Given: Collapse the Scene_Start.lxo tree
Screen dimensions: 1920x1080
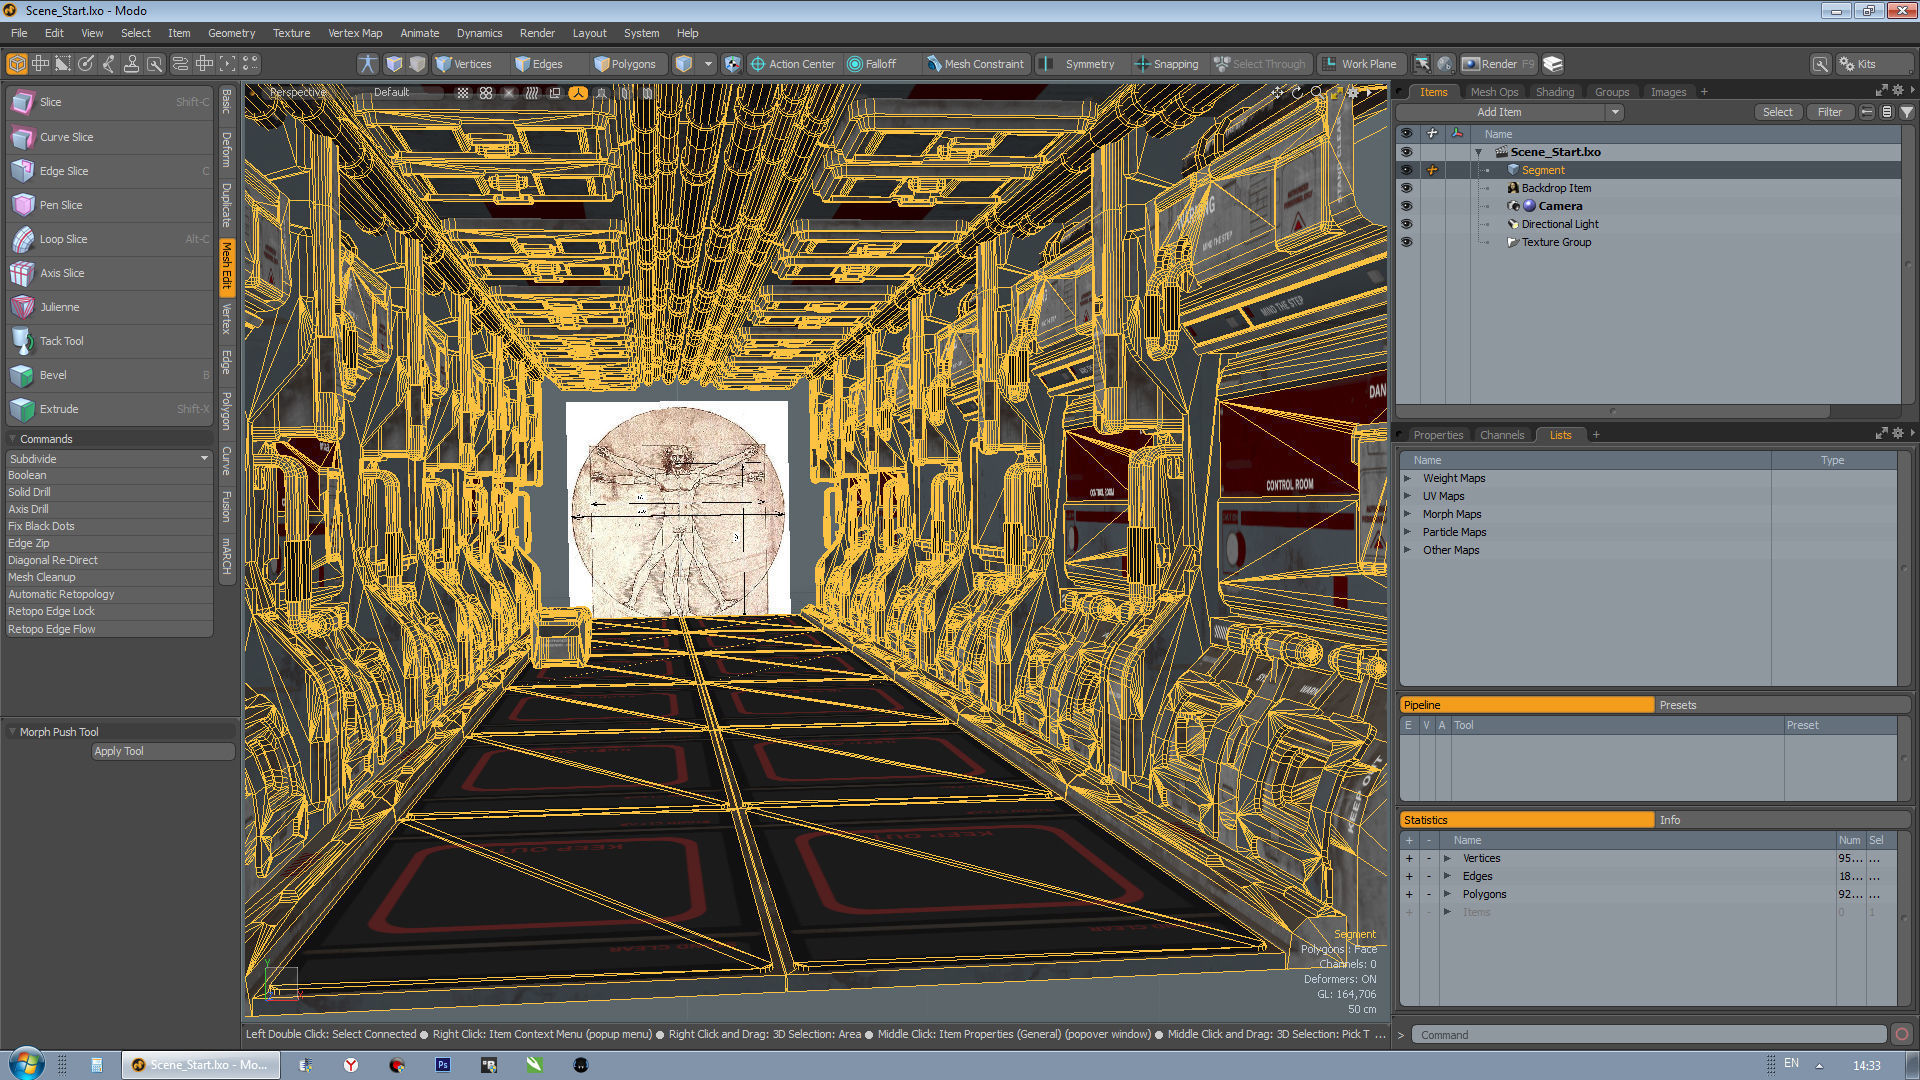Looking at the screenshot, I should (x=1479, y=152).
